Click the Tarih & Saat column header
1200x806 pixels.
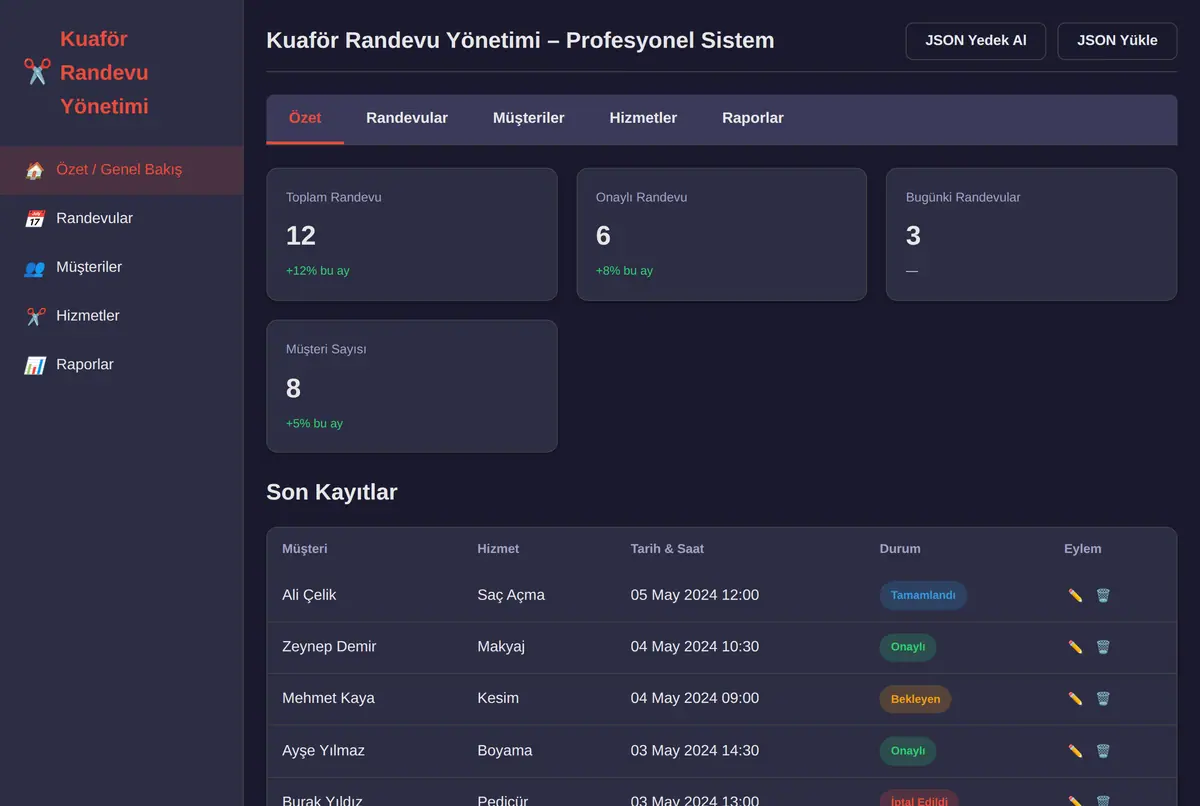tap(667, 549)
